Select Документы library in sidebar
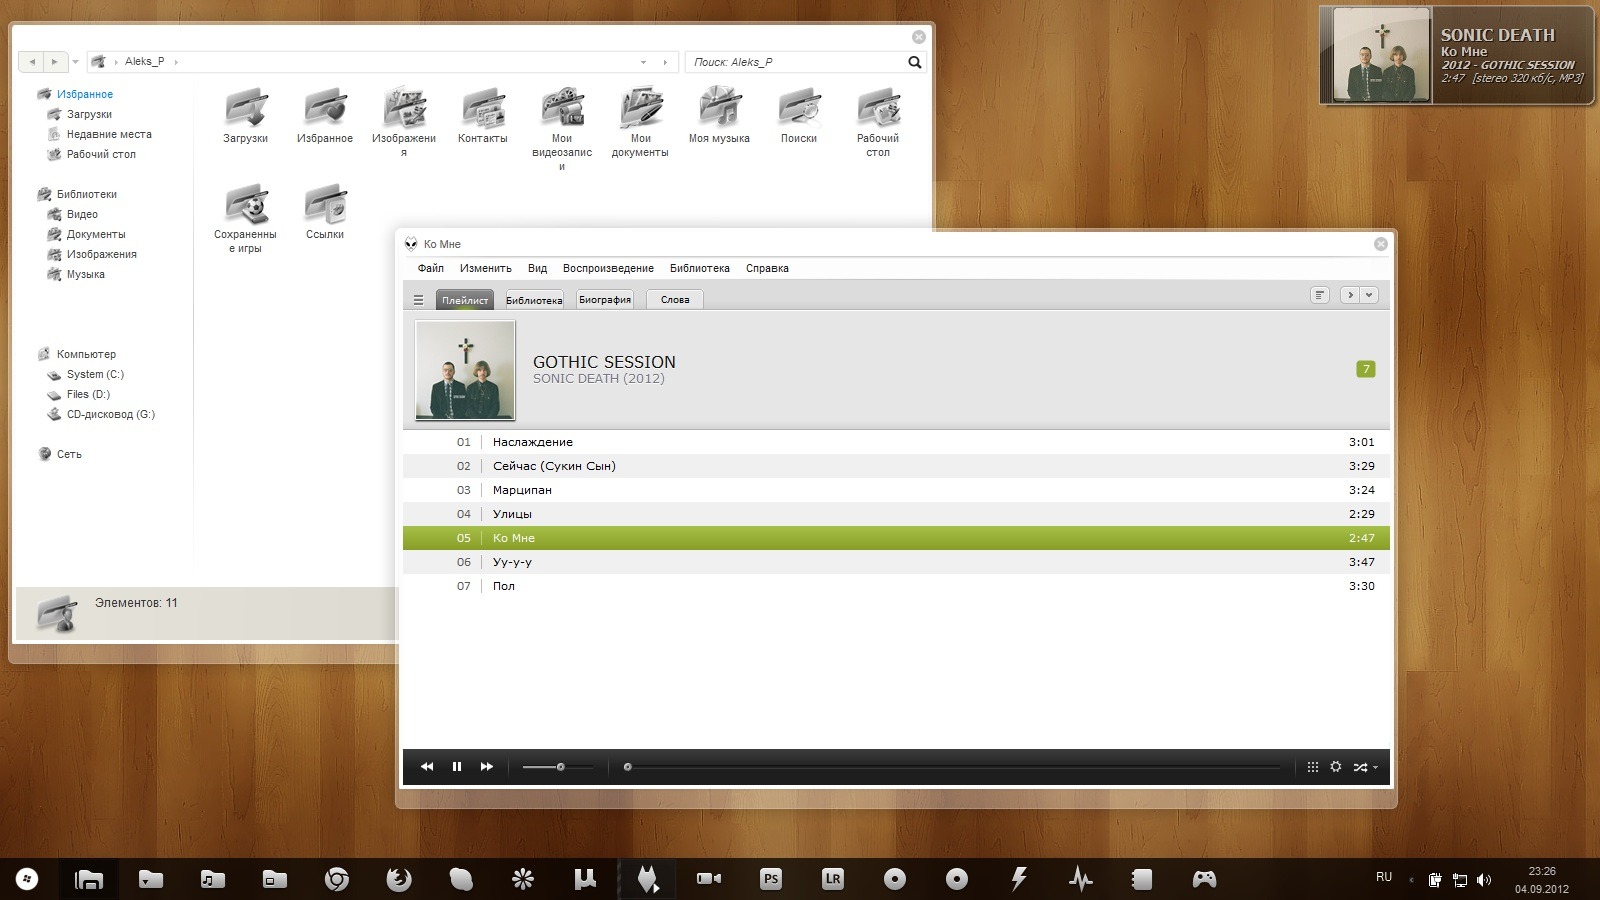Viewport: 1600px width, 900px height. [96, 234]
